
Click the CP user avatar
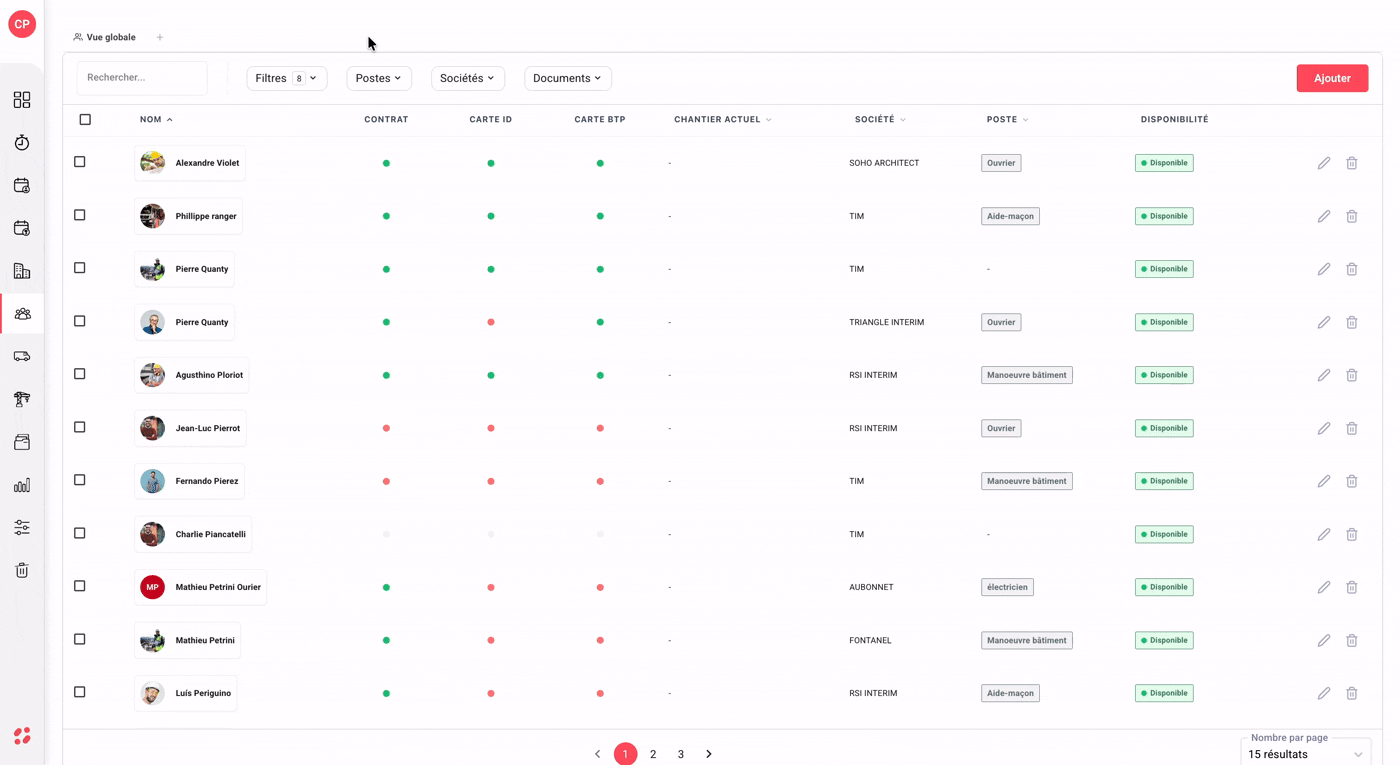pyautogui.click(x=22, y=24)
